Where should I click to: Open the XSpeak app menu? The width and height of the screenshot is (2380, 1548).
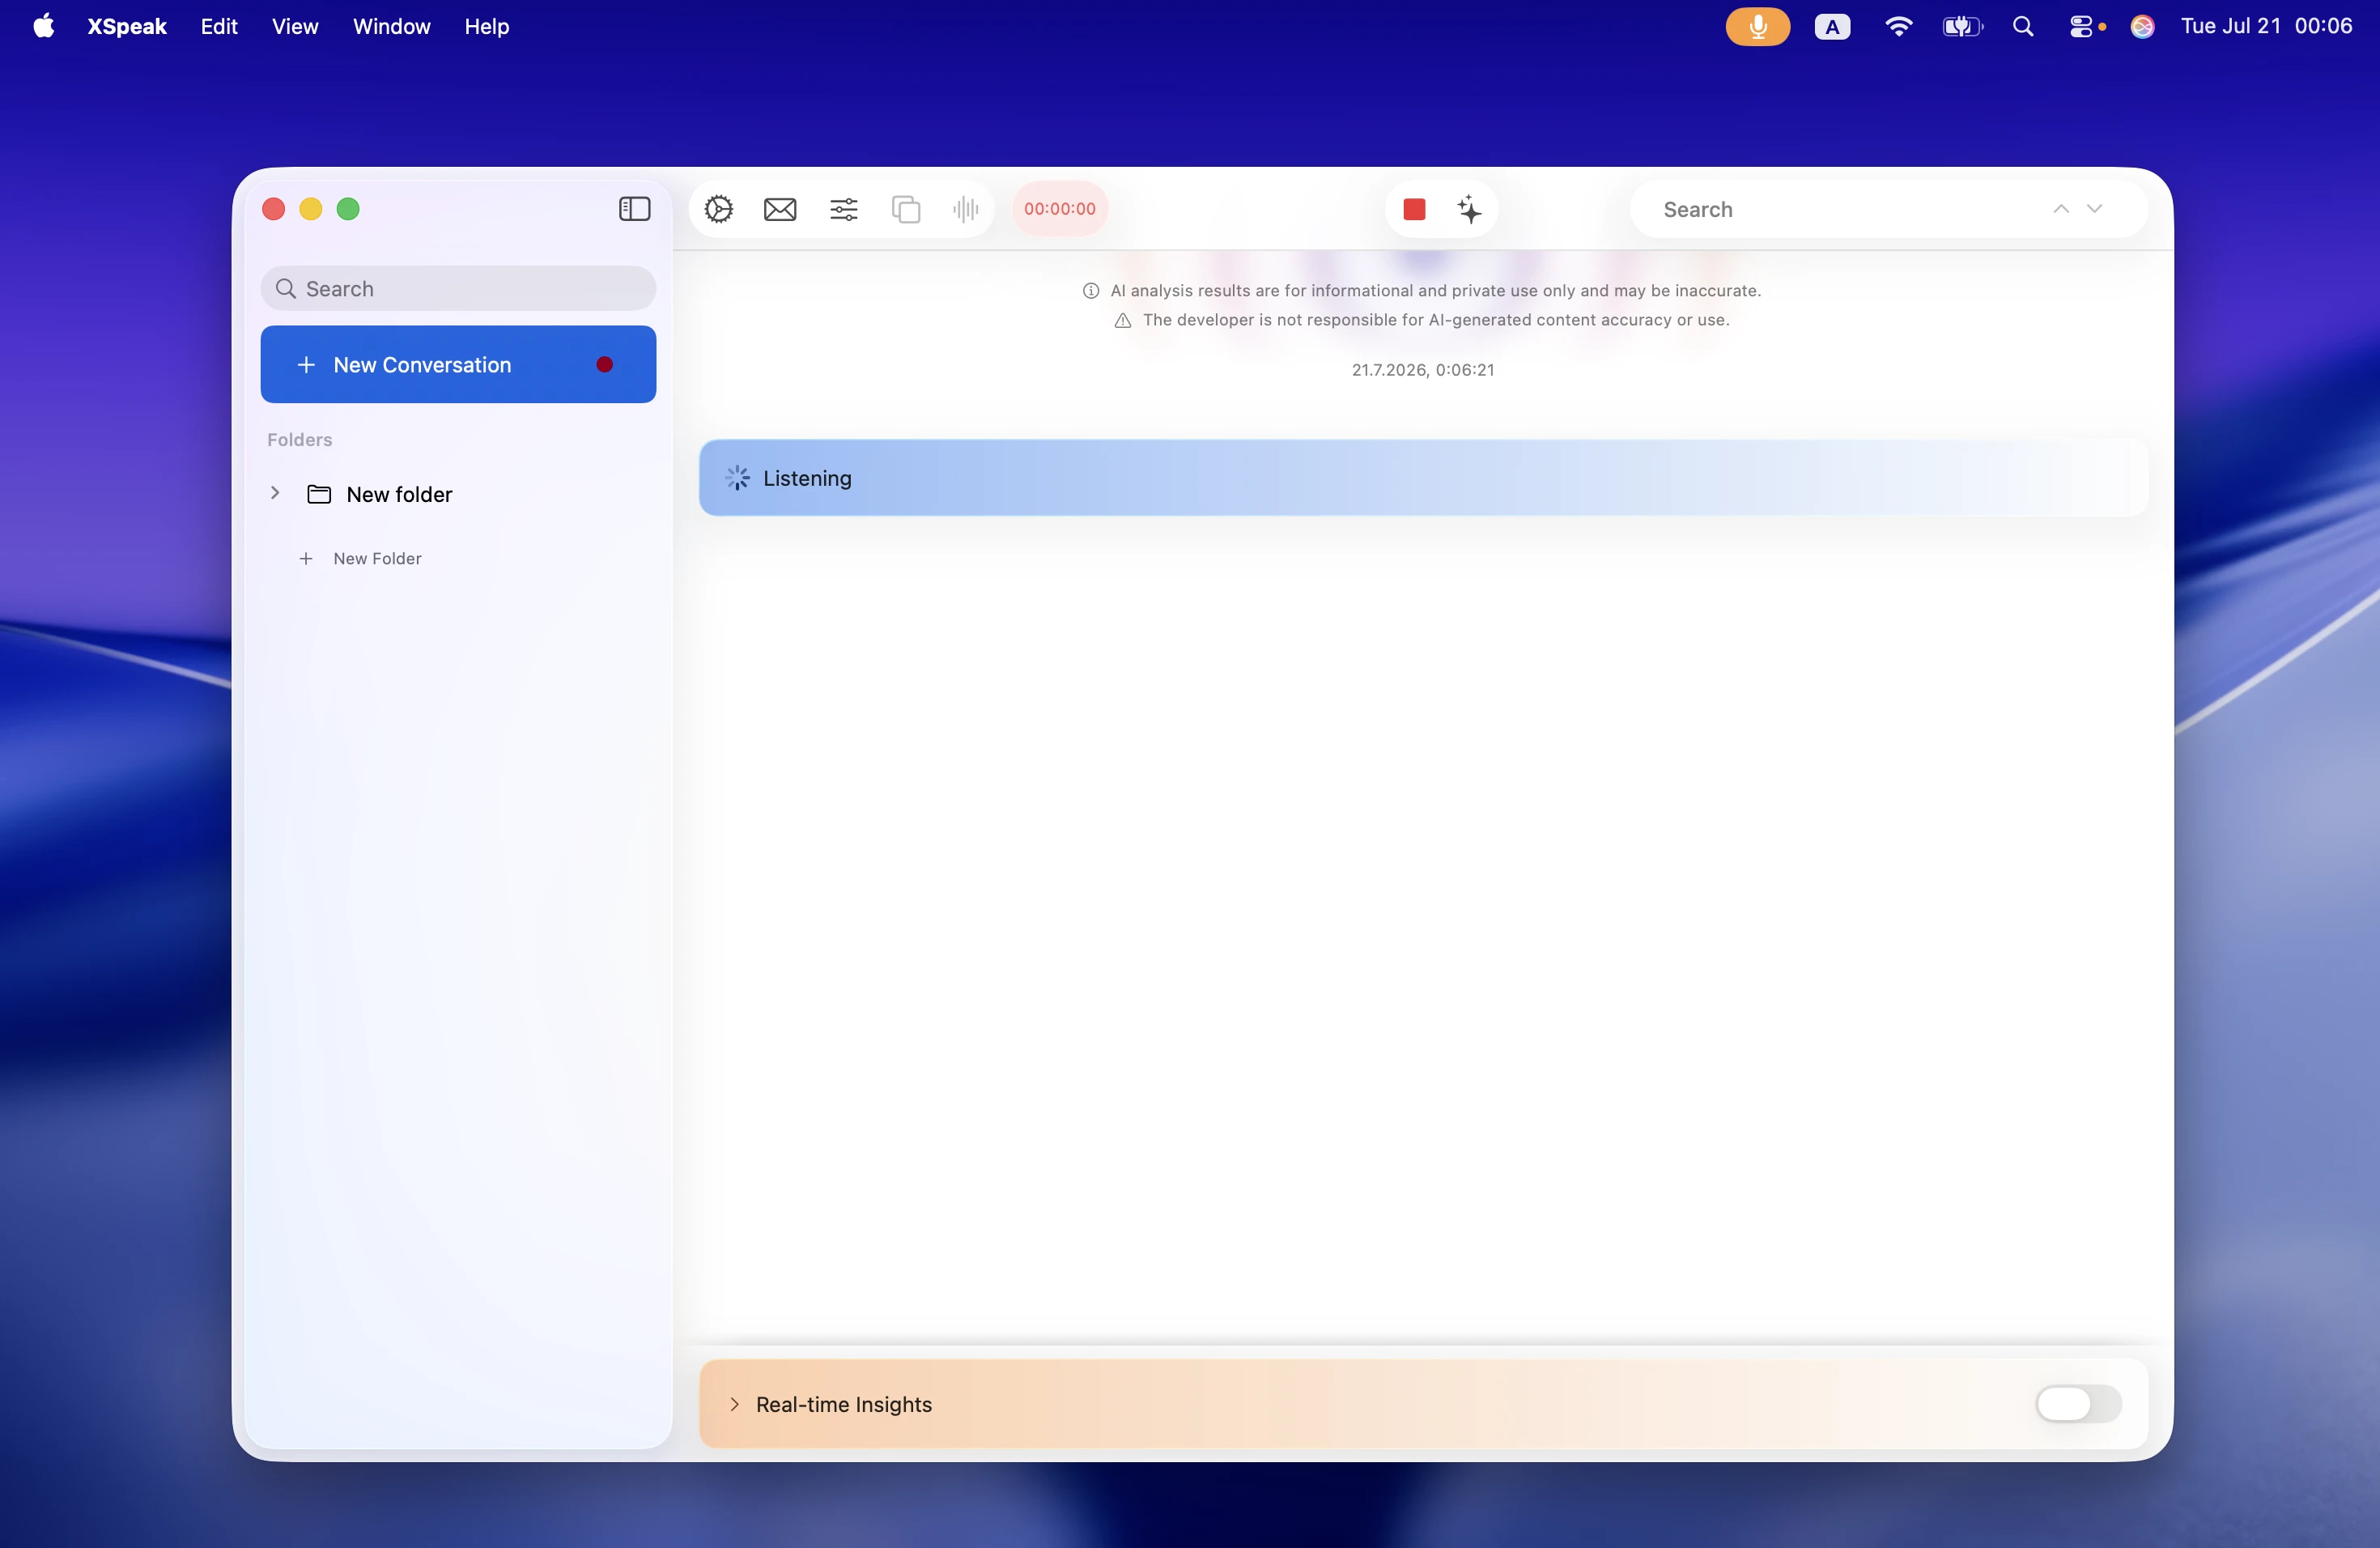127,26
